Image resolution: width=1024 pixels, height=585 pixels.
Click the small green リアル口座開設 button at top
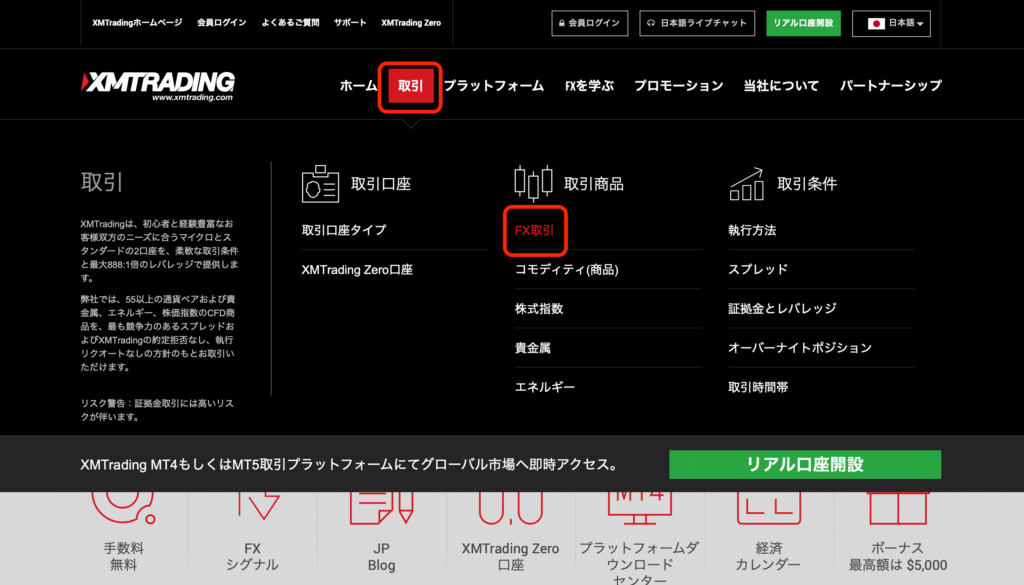(803, 23)
